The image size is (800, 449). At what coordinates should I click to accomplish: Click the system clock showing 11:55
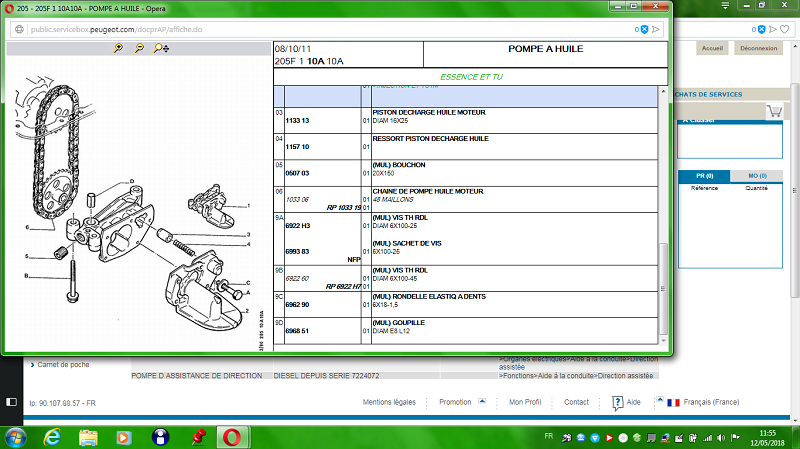pyautogui.click(x=767, y=433)
